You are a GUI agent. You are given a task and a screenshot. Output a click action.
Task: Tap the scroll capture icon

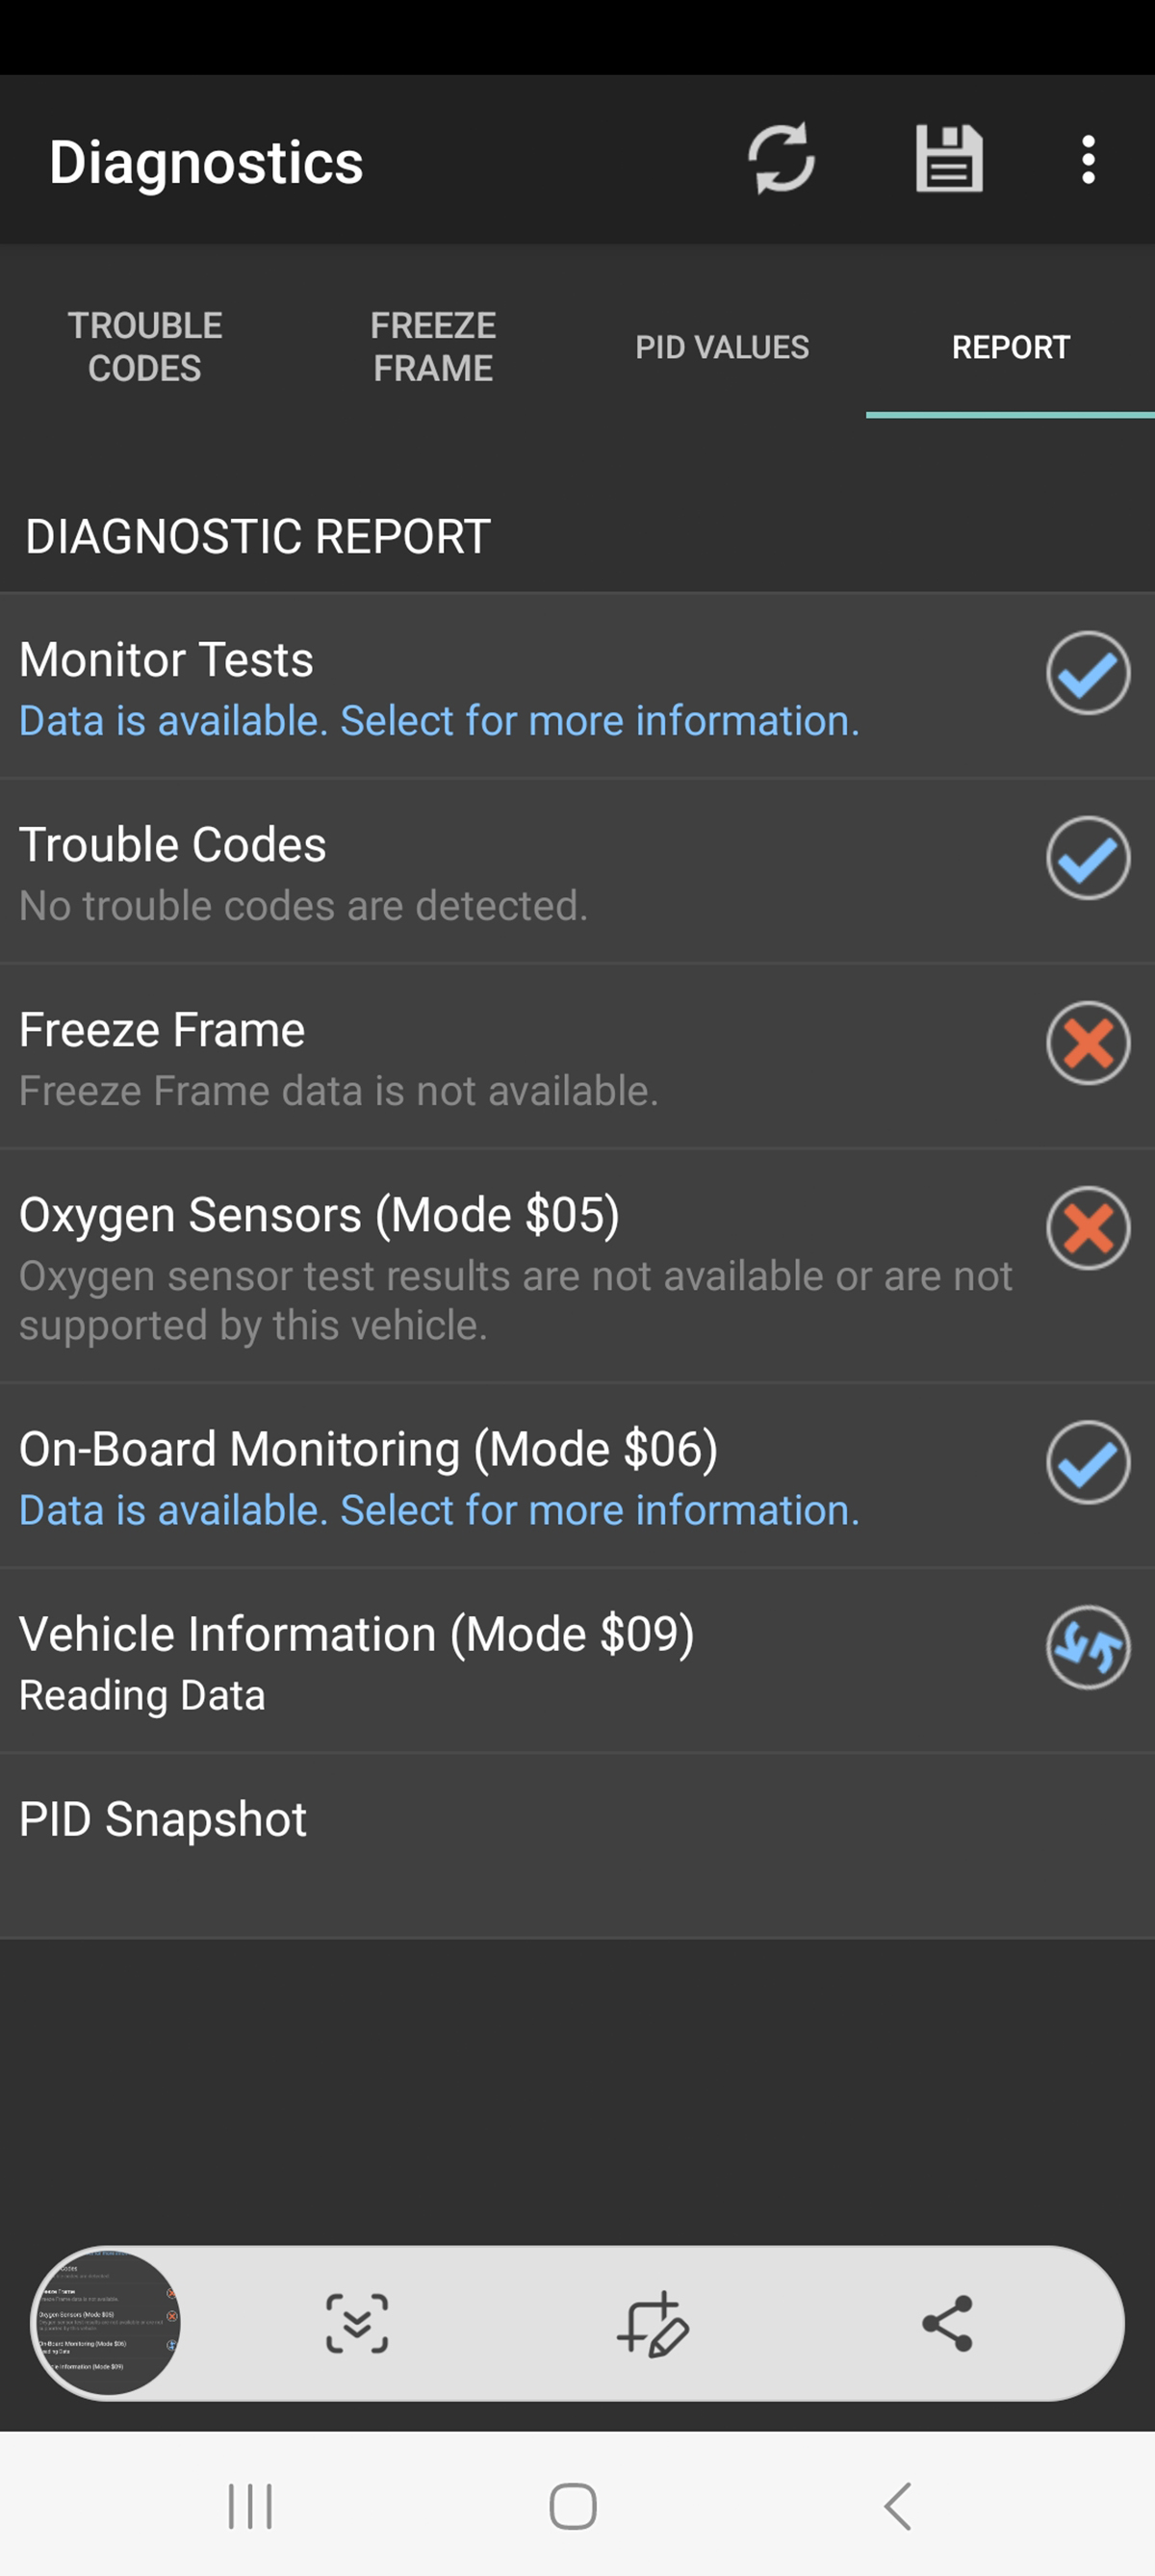pyautogui.click(x=357, y=2323)
